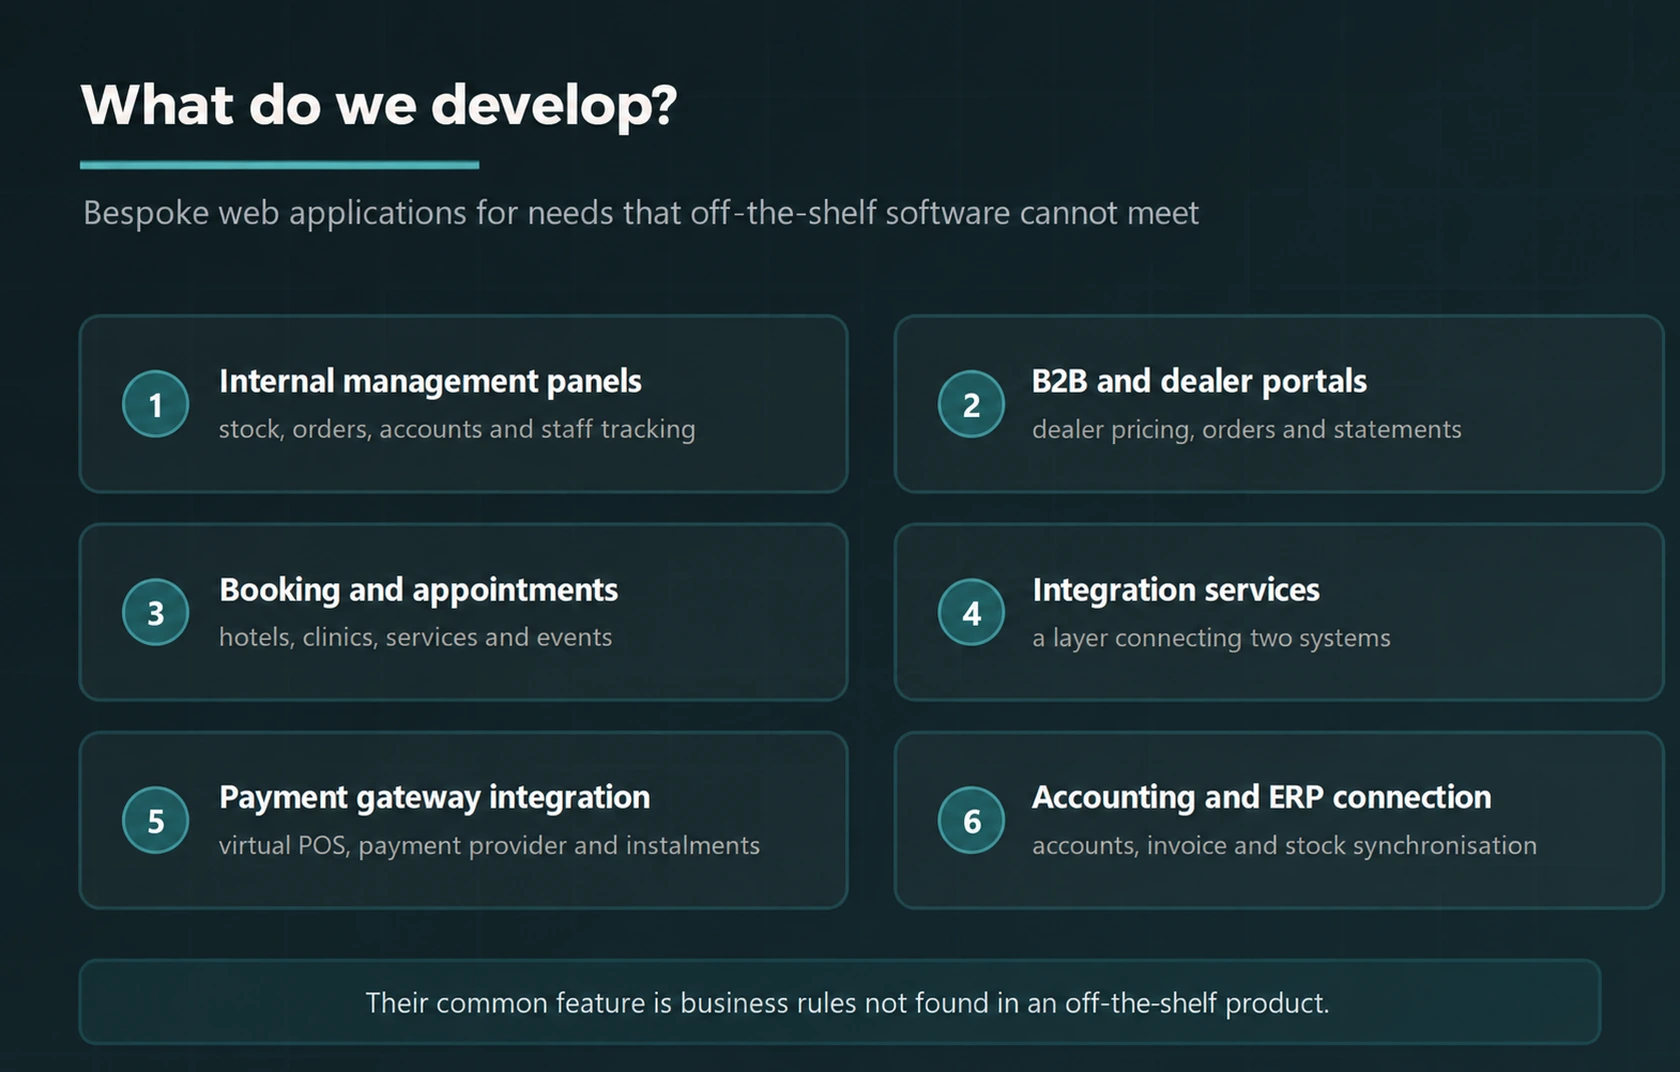Click the number 3 circle badge
The image size is (1680, 1072).
click(x=156, y=612)
